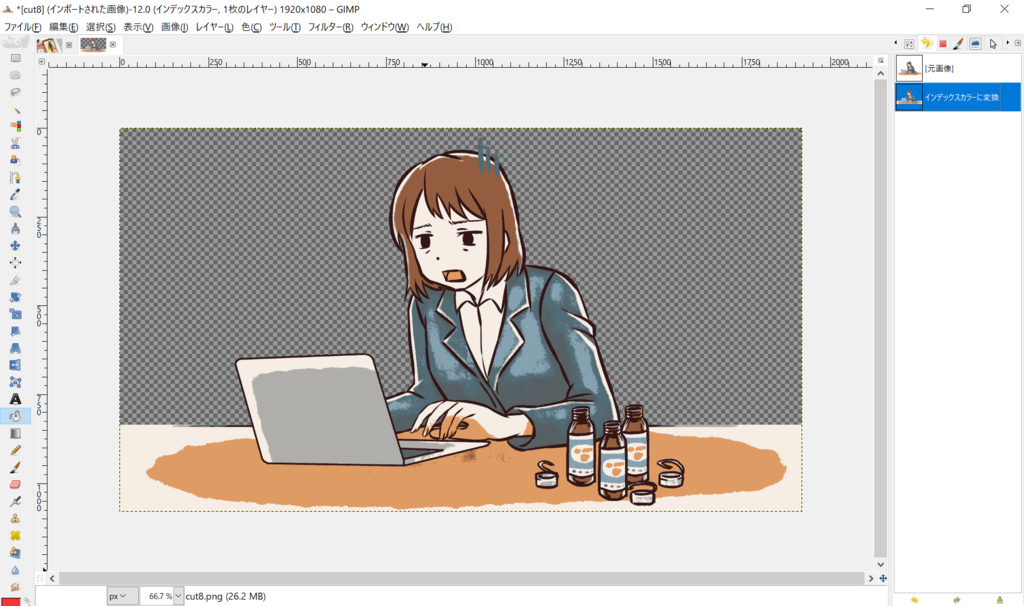1024x606 pixels.
Task: Open the dock tab configuration menu button
Action: (1017, 43)
